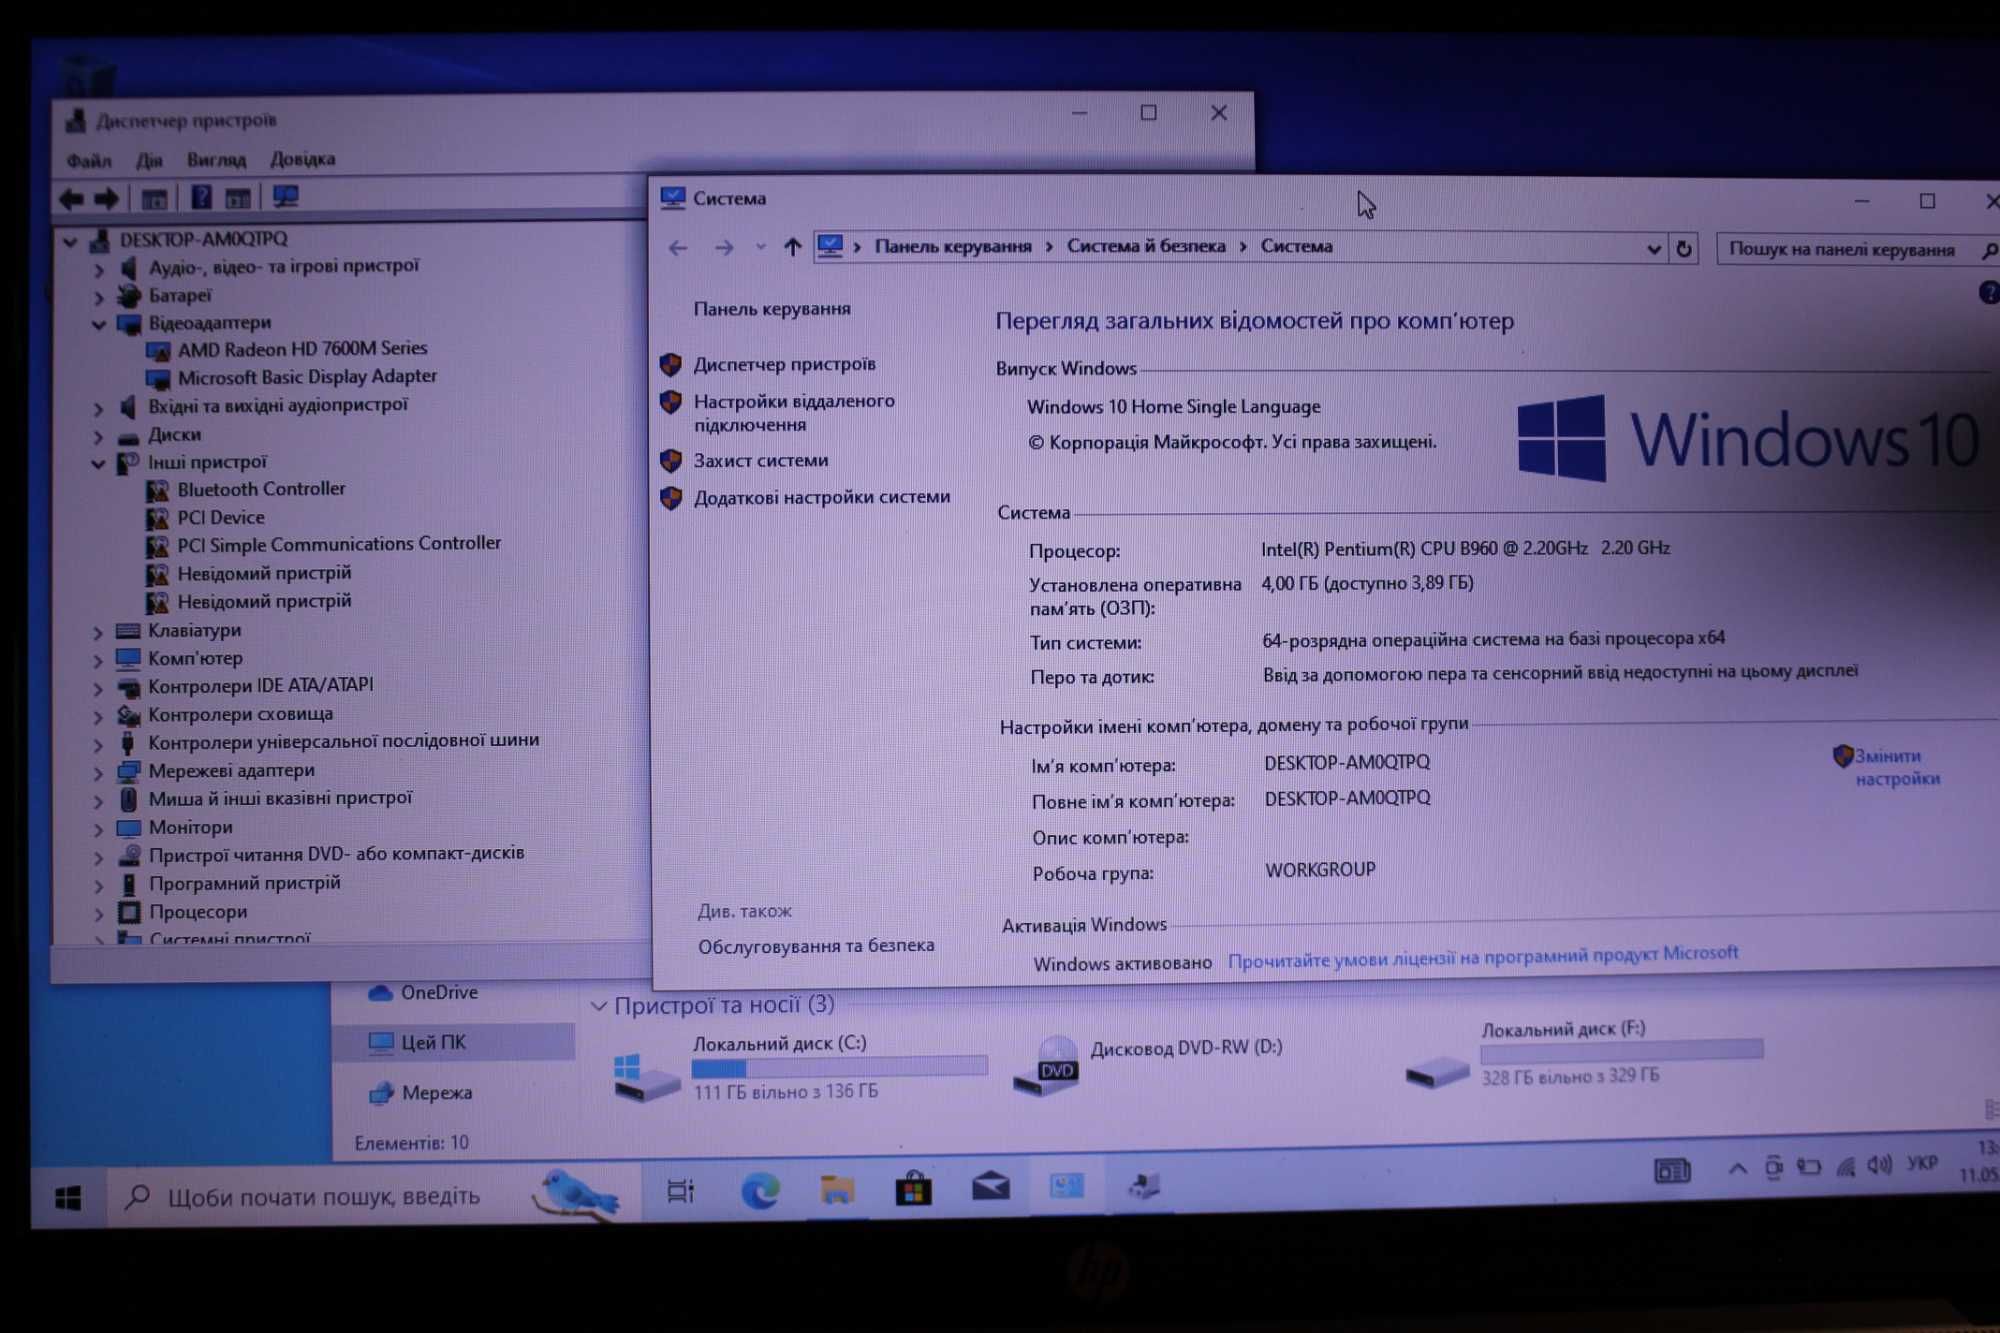Open Дисковод DVD-RW (D:) drive
This screenshot has height=1333, width=2000.
pos(1147,1063)
